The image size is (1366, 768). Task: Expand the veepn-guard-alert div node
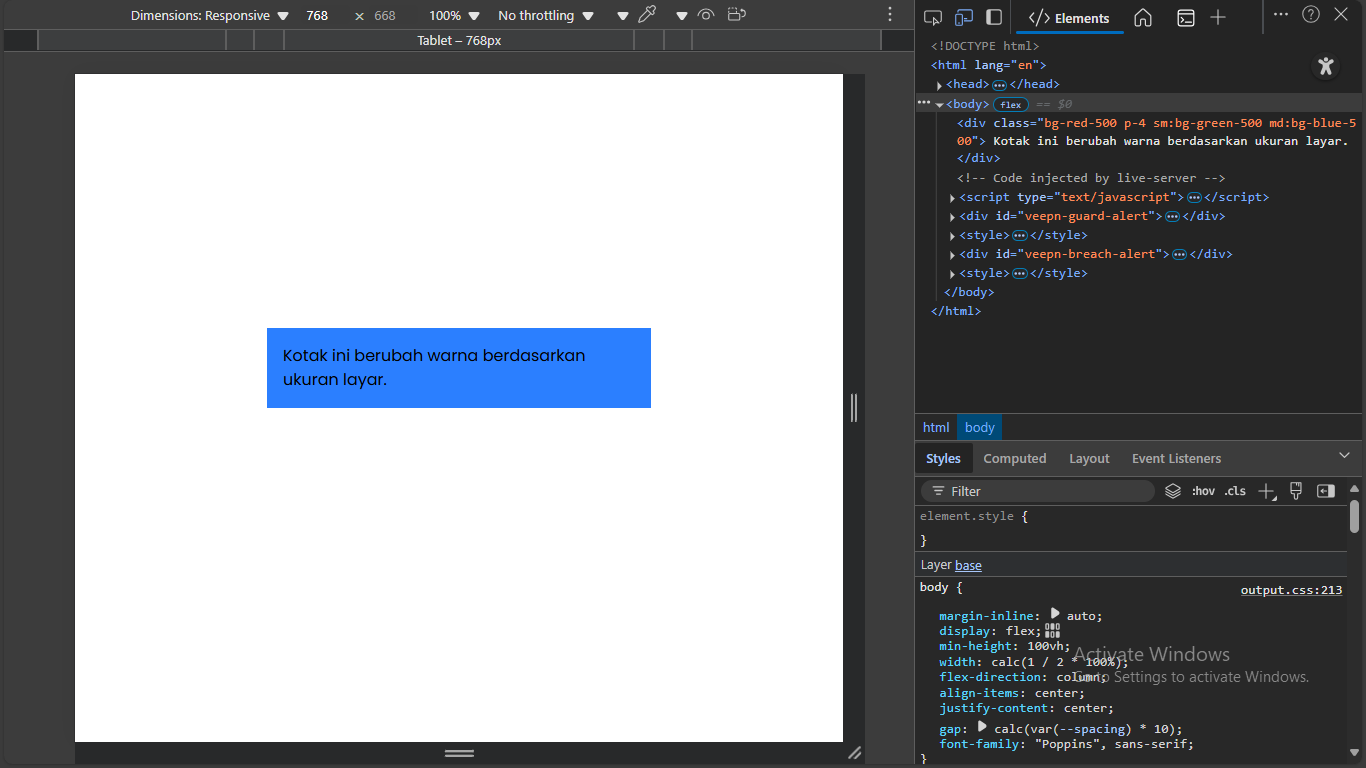point(952,217)
